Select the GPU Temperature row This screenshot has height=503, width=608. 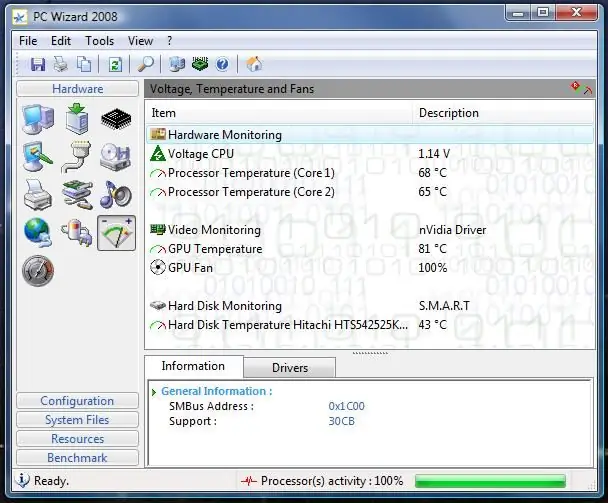point(370,249)
